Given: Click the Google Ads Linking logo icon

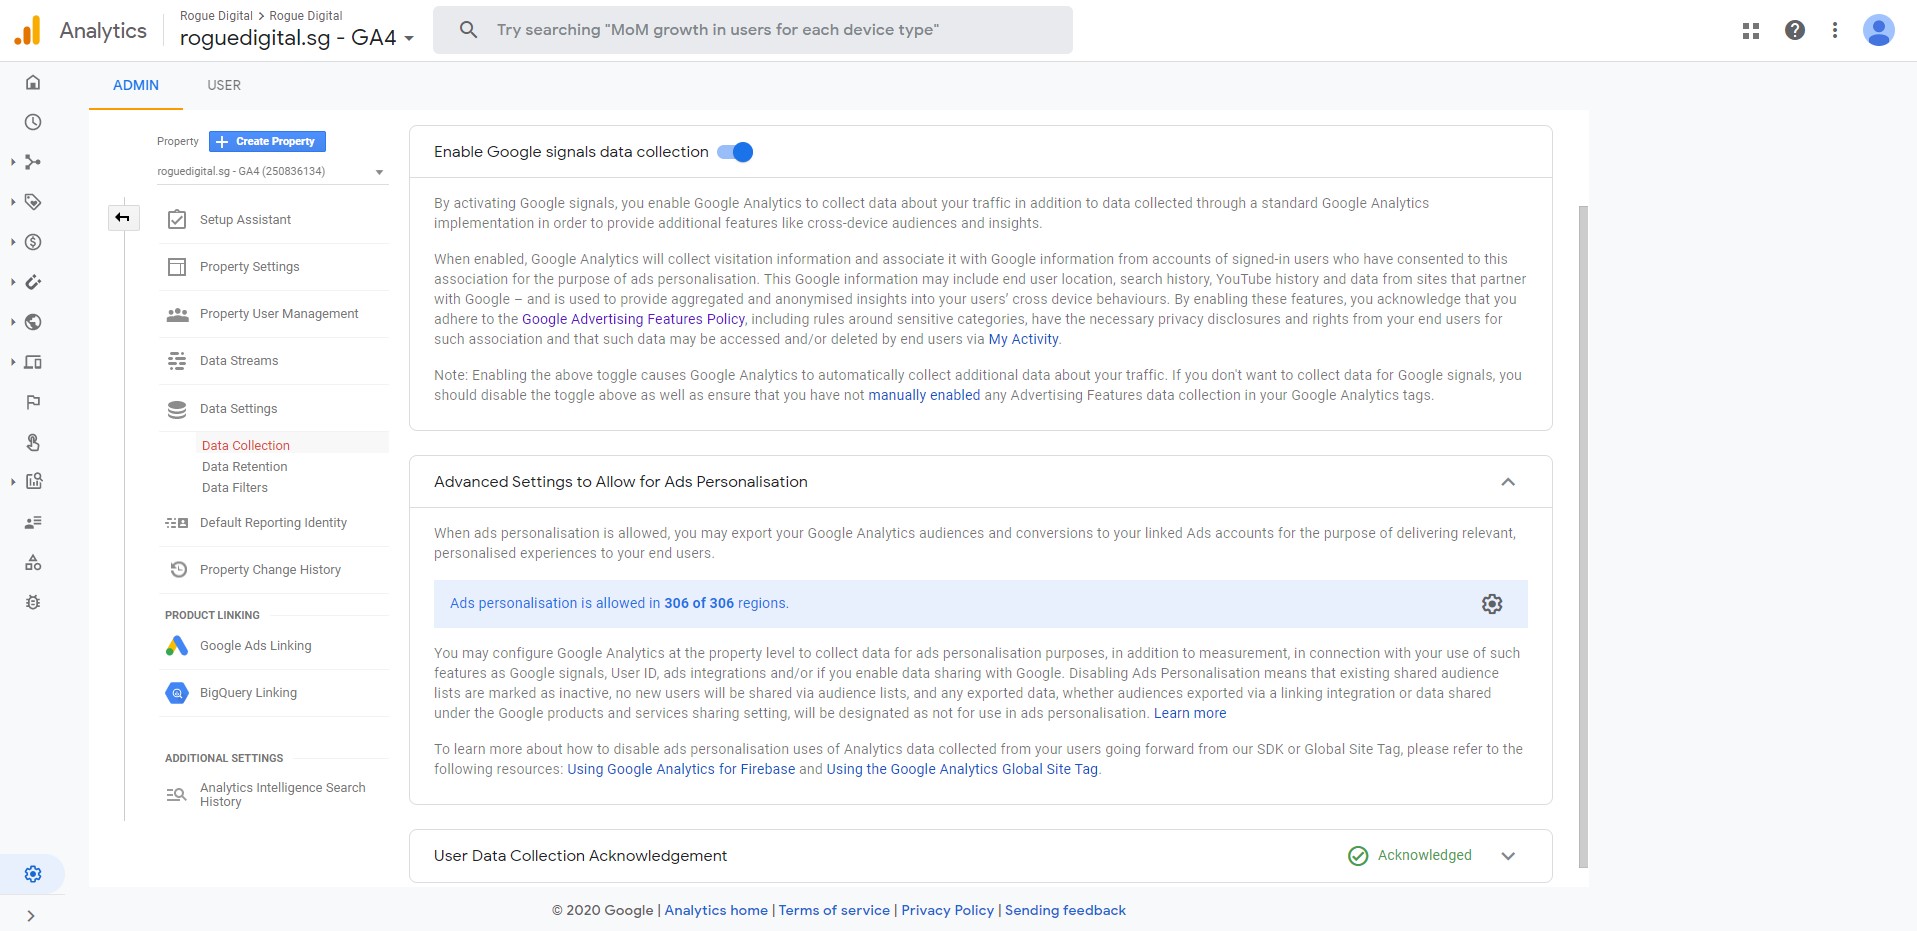Looking at the screenshot, I should tap(177, 646).
